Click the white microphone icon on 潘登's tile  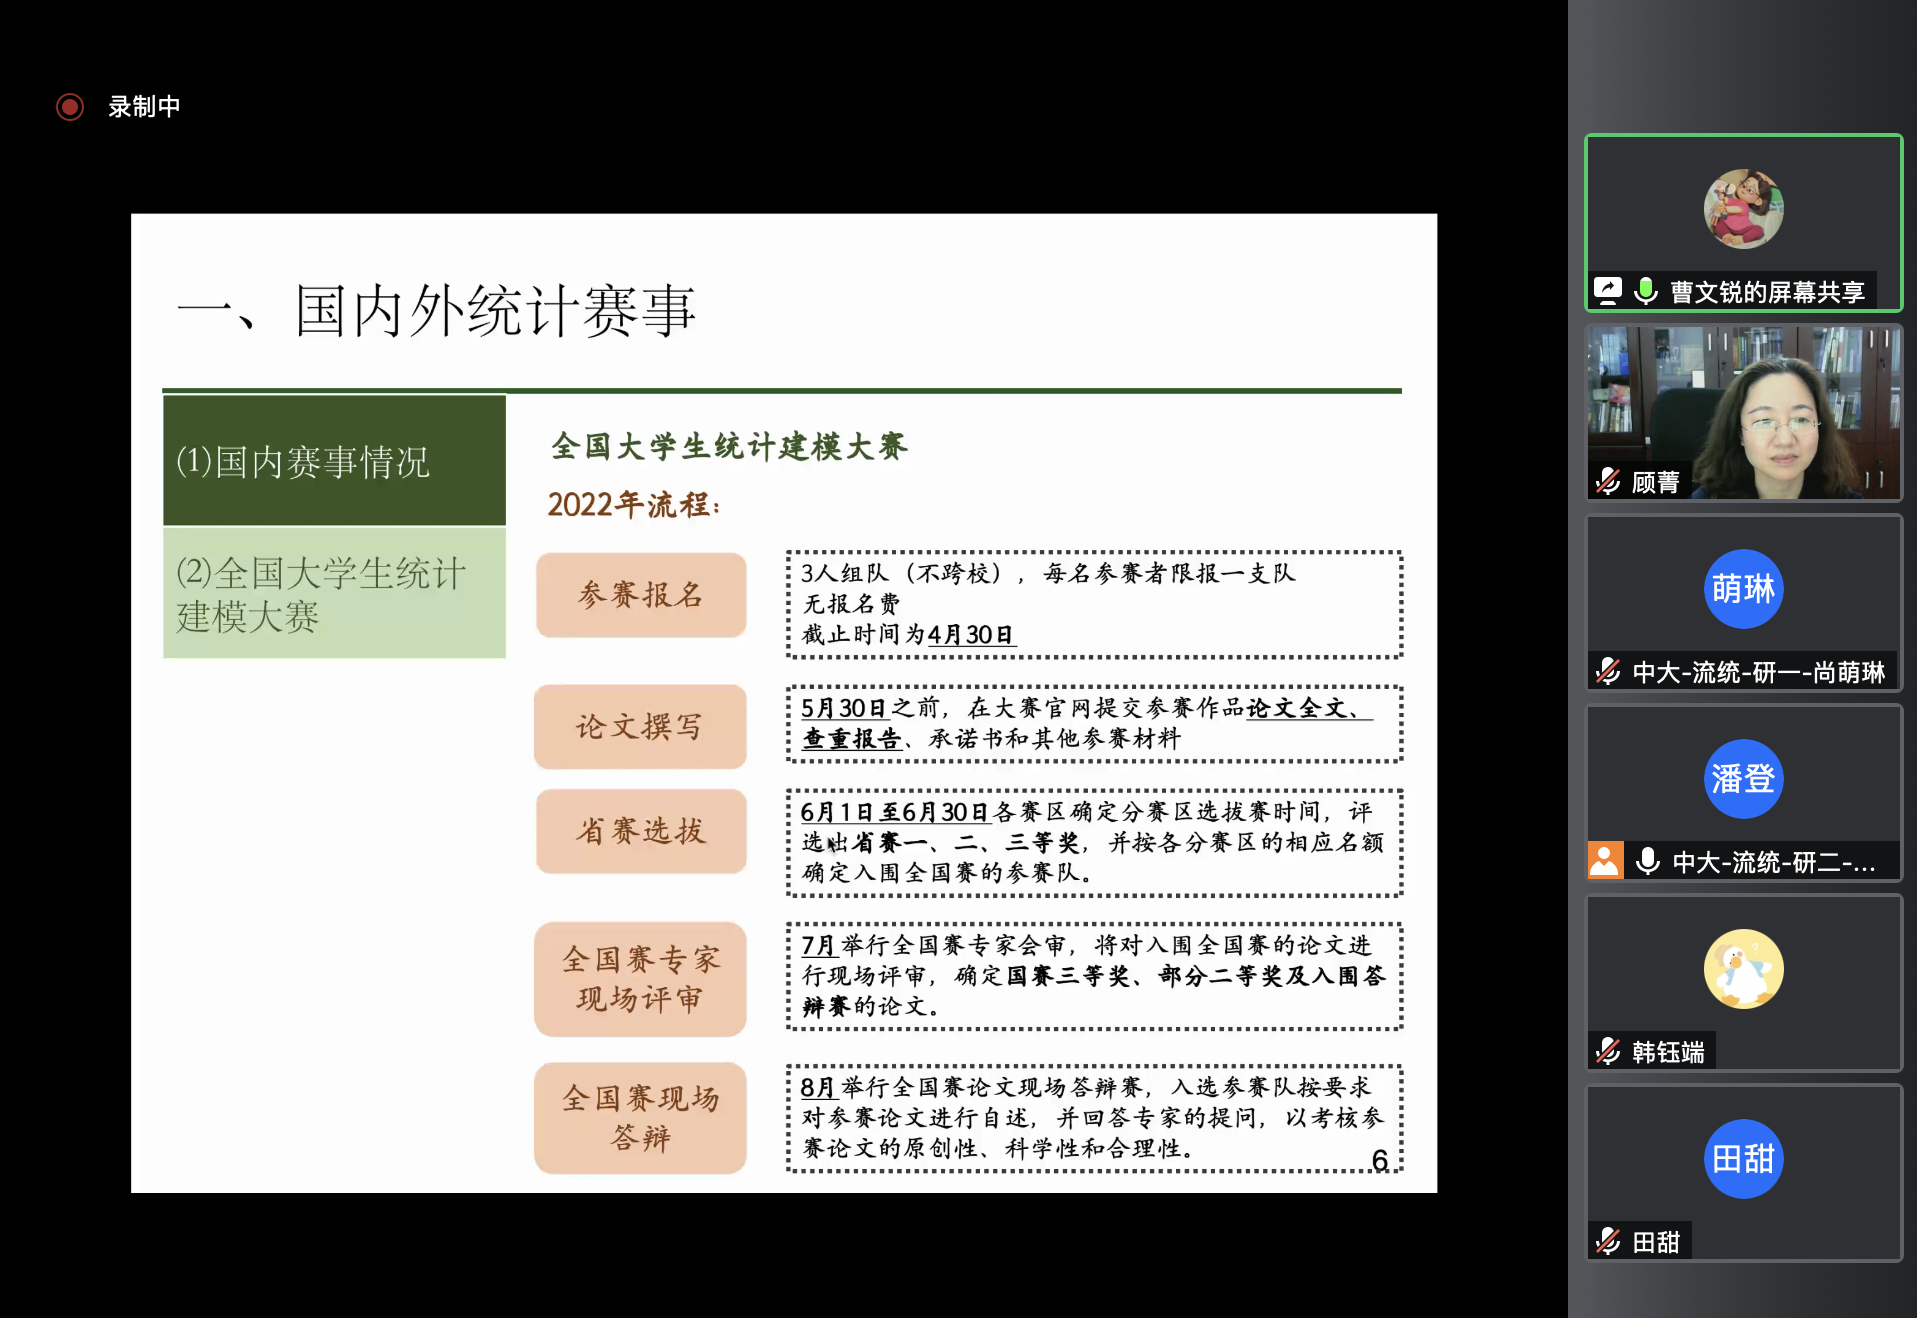[1647, 861]
